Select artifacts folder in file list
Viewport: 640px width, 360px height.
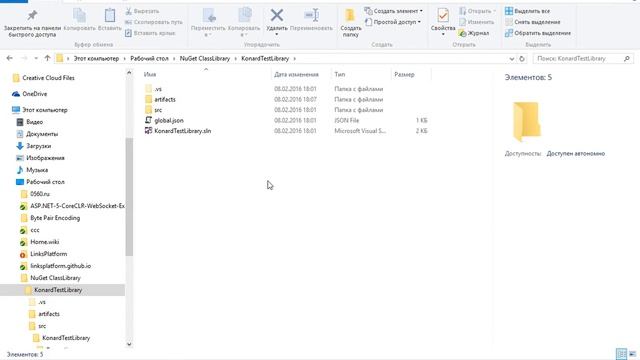click(165, 99)
